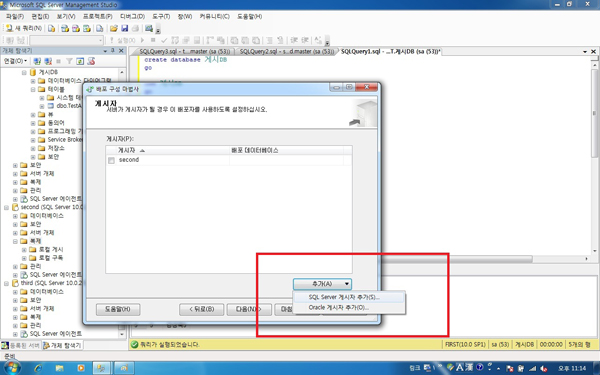
Task: Open the 파일(F) menu
Action: point(15,16)
